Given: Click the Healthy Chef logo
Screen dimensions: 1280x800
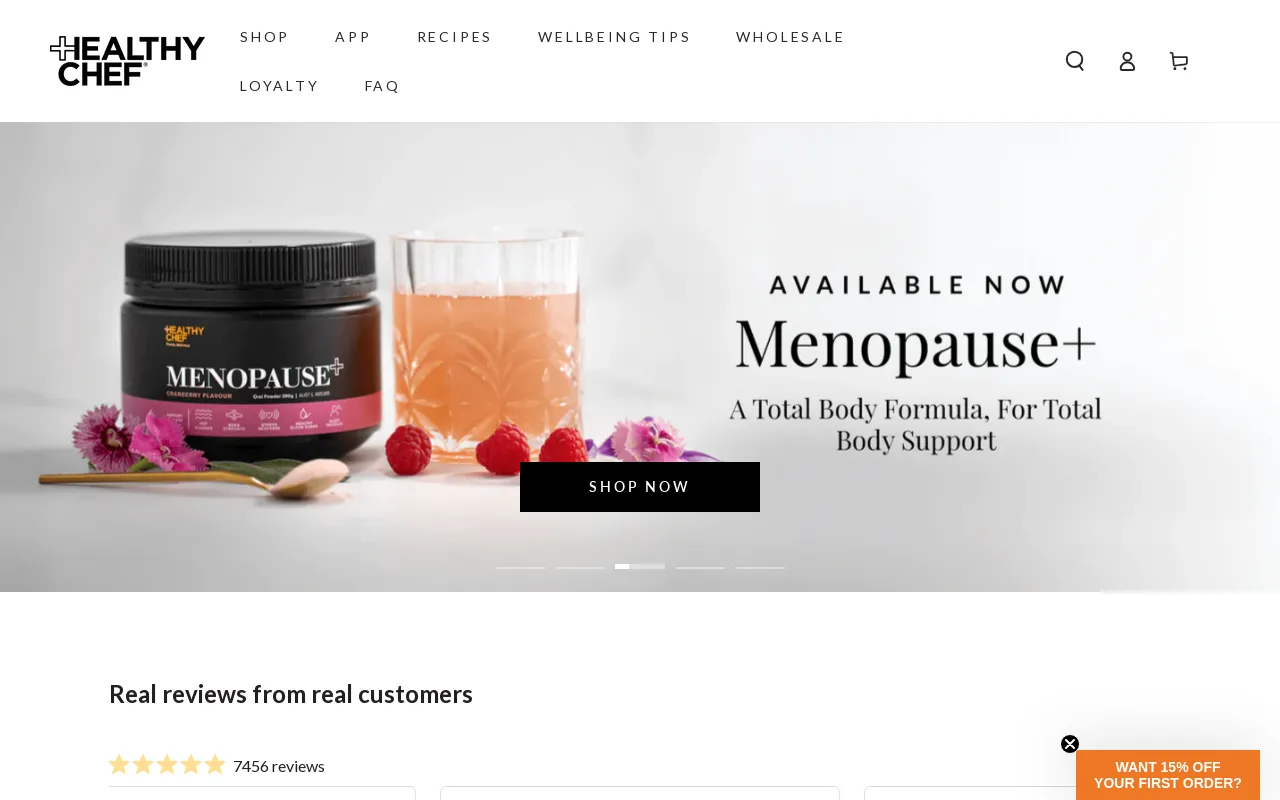Looking at the screenshot, I should pos(127,61).
